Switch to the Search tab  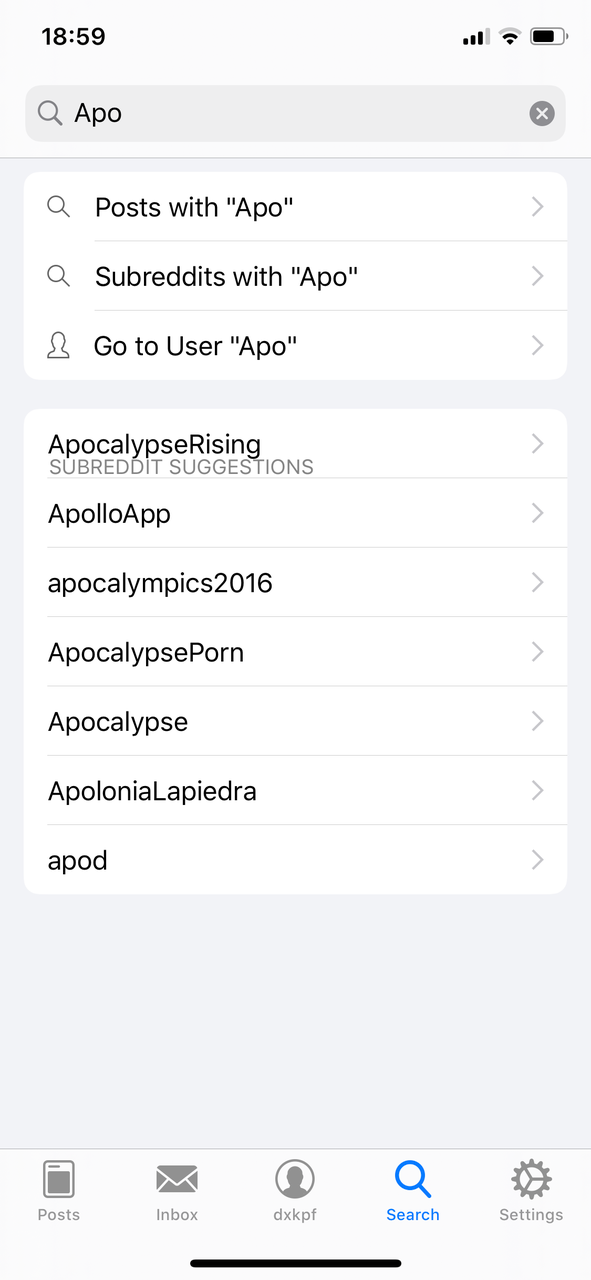pos(413,1190)
